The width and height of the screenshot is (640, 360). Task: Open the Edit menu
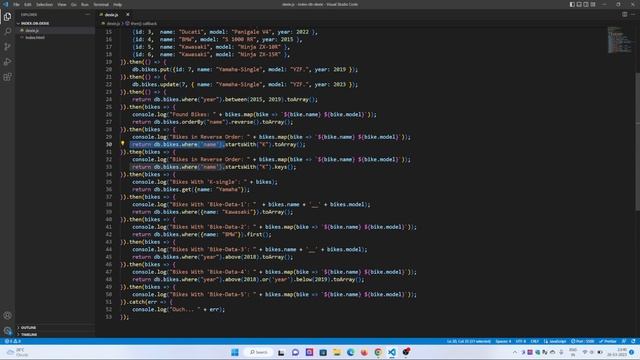click(28, 4)
